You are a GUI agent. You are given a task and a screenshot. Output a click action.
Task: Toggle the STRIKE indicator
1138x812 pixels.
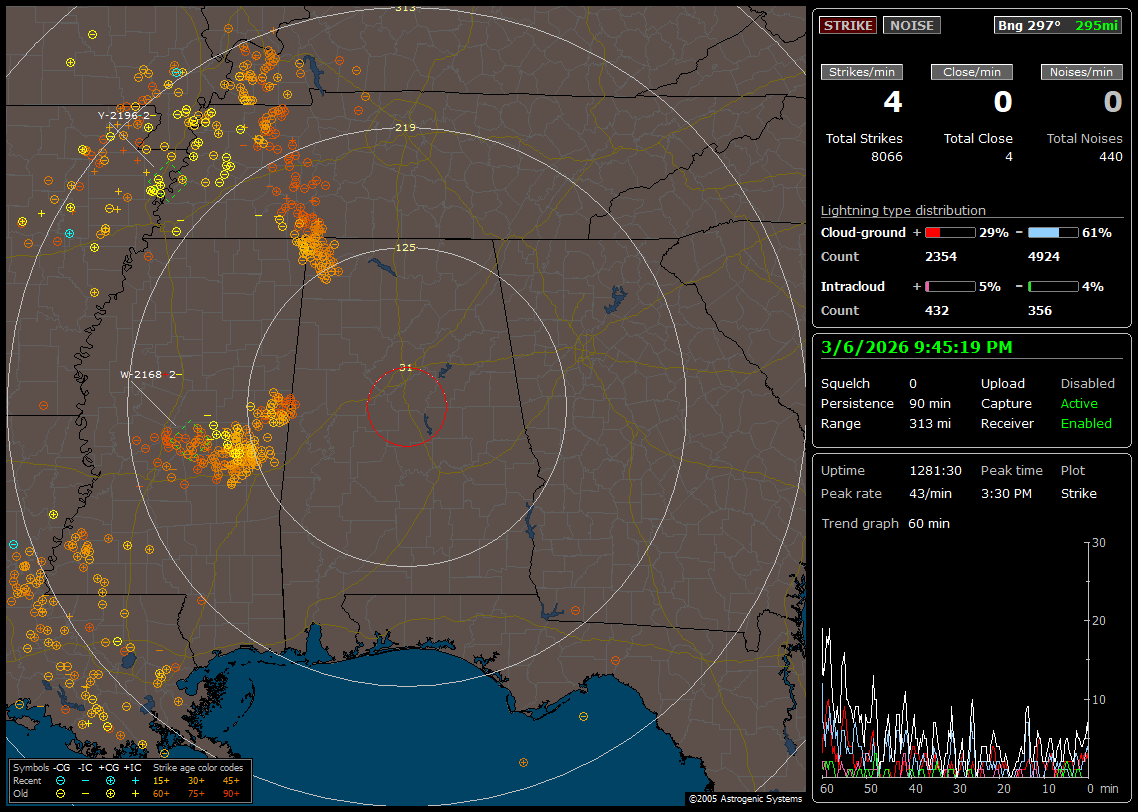[x=848, y=26]
